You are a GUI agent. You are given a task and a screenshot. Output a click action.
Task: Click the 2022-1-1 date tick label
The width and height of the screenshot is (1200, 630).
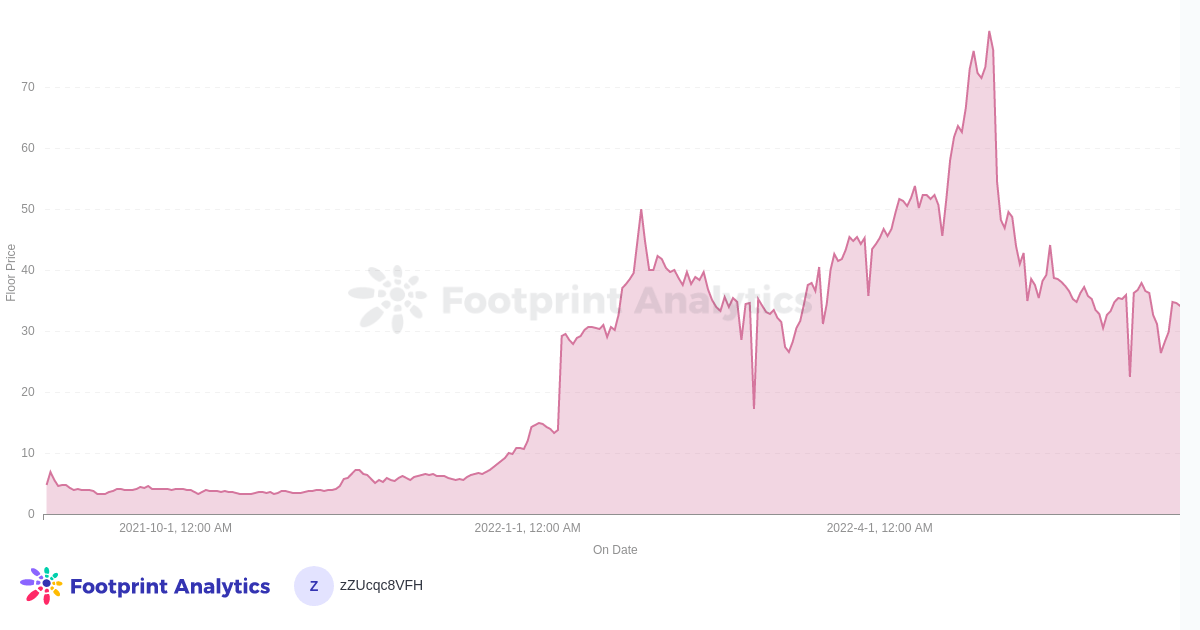[x=527, y=528]
